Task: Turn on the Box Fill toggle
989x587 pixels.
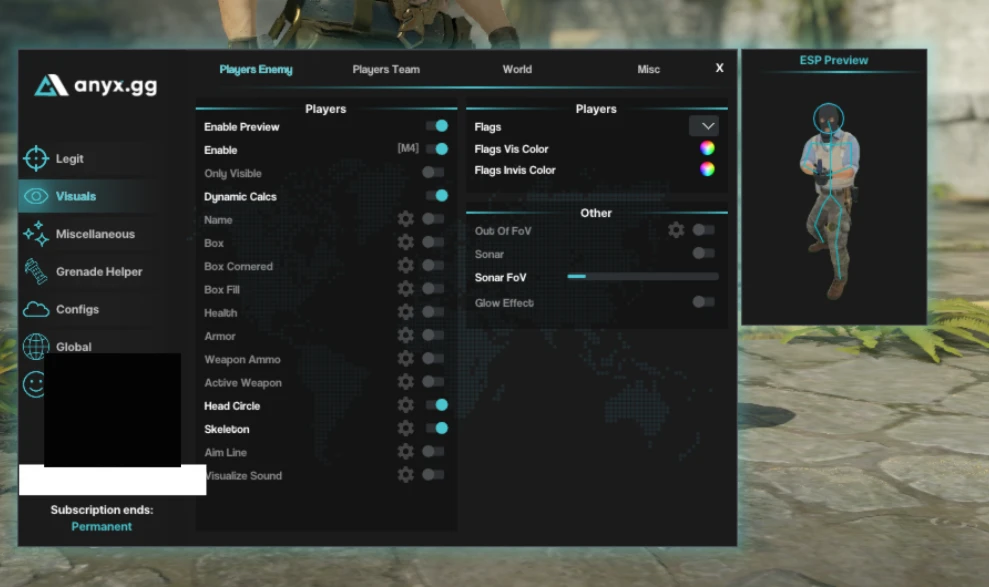Action: pos(433,289)
